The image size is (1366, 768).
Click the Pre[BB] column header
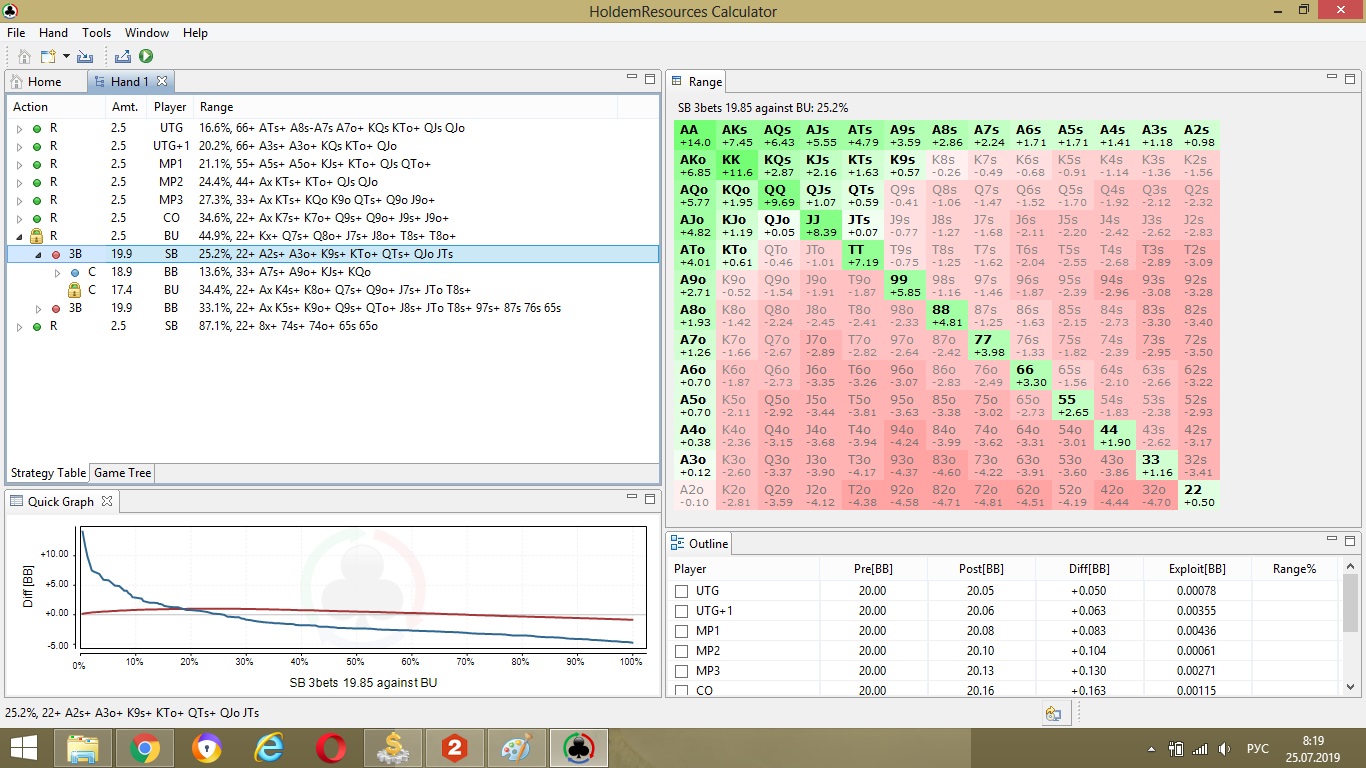(x=873, y=568)
